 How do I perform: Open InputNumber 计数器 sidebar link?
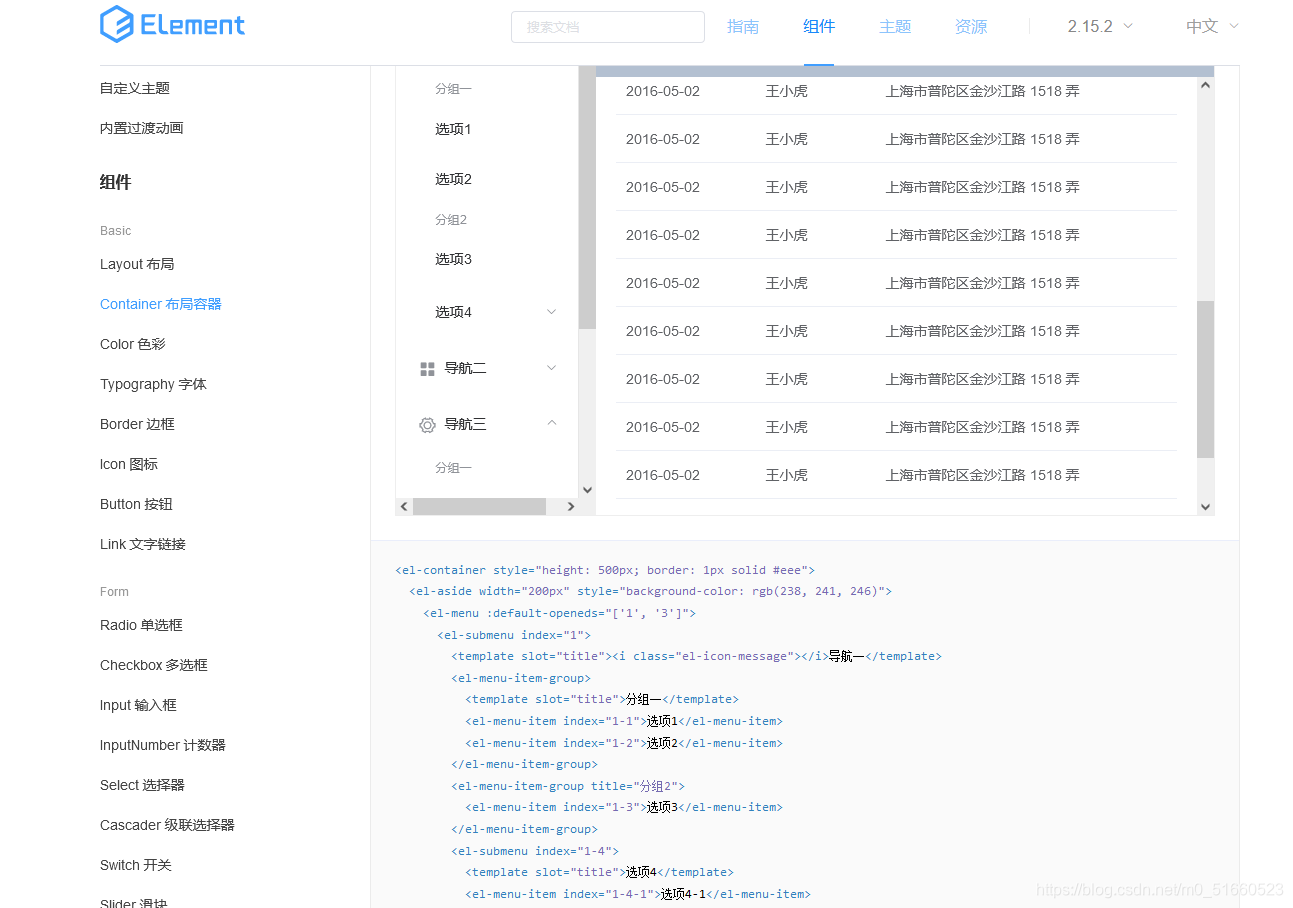[163, 745]
